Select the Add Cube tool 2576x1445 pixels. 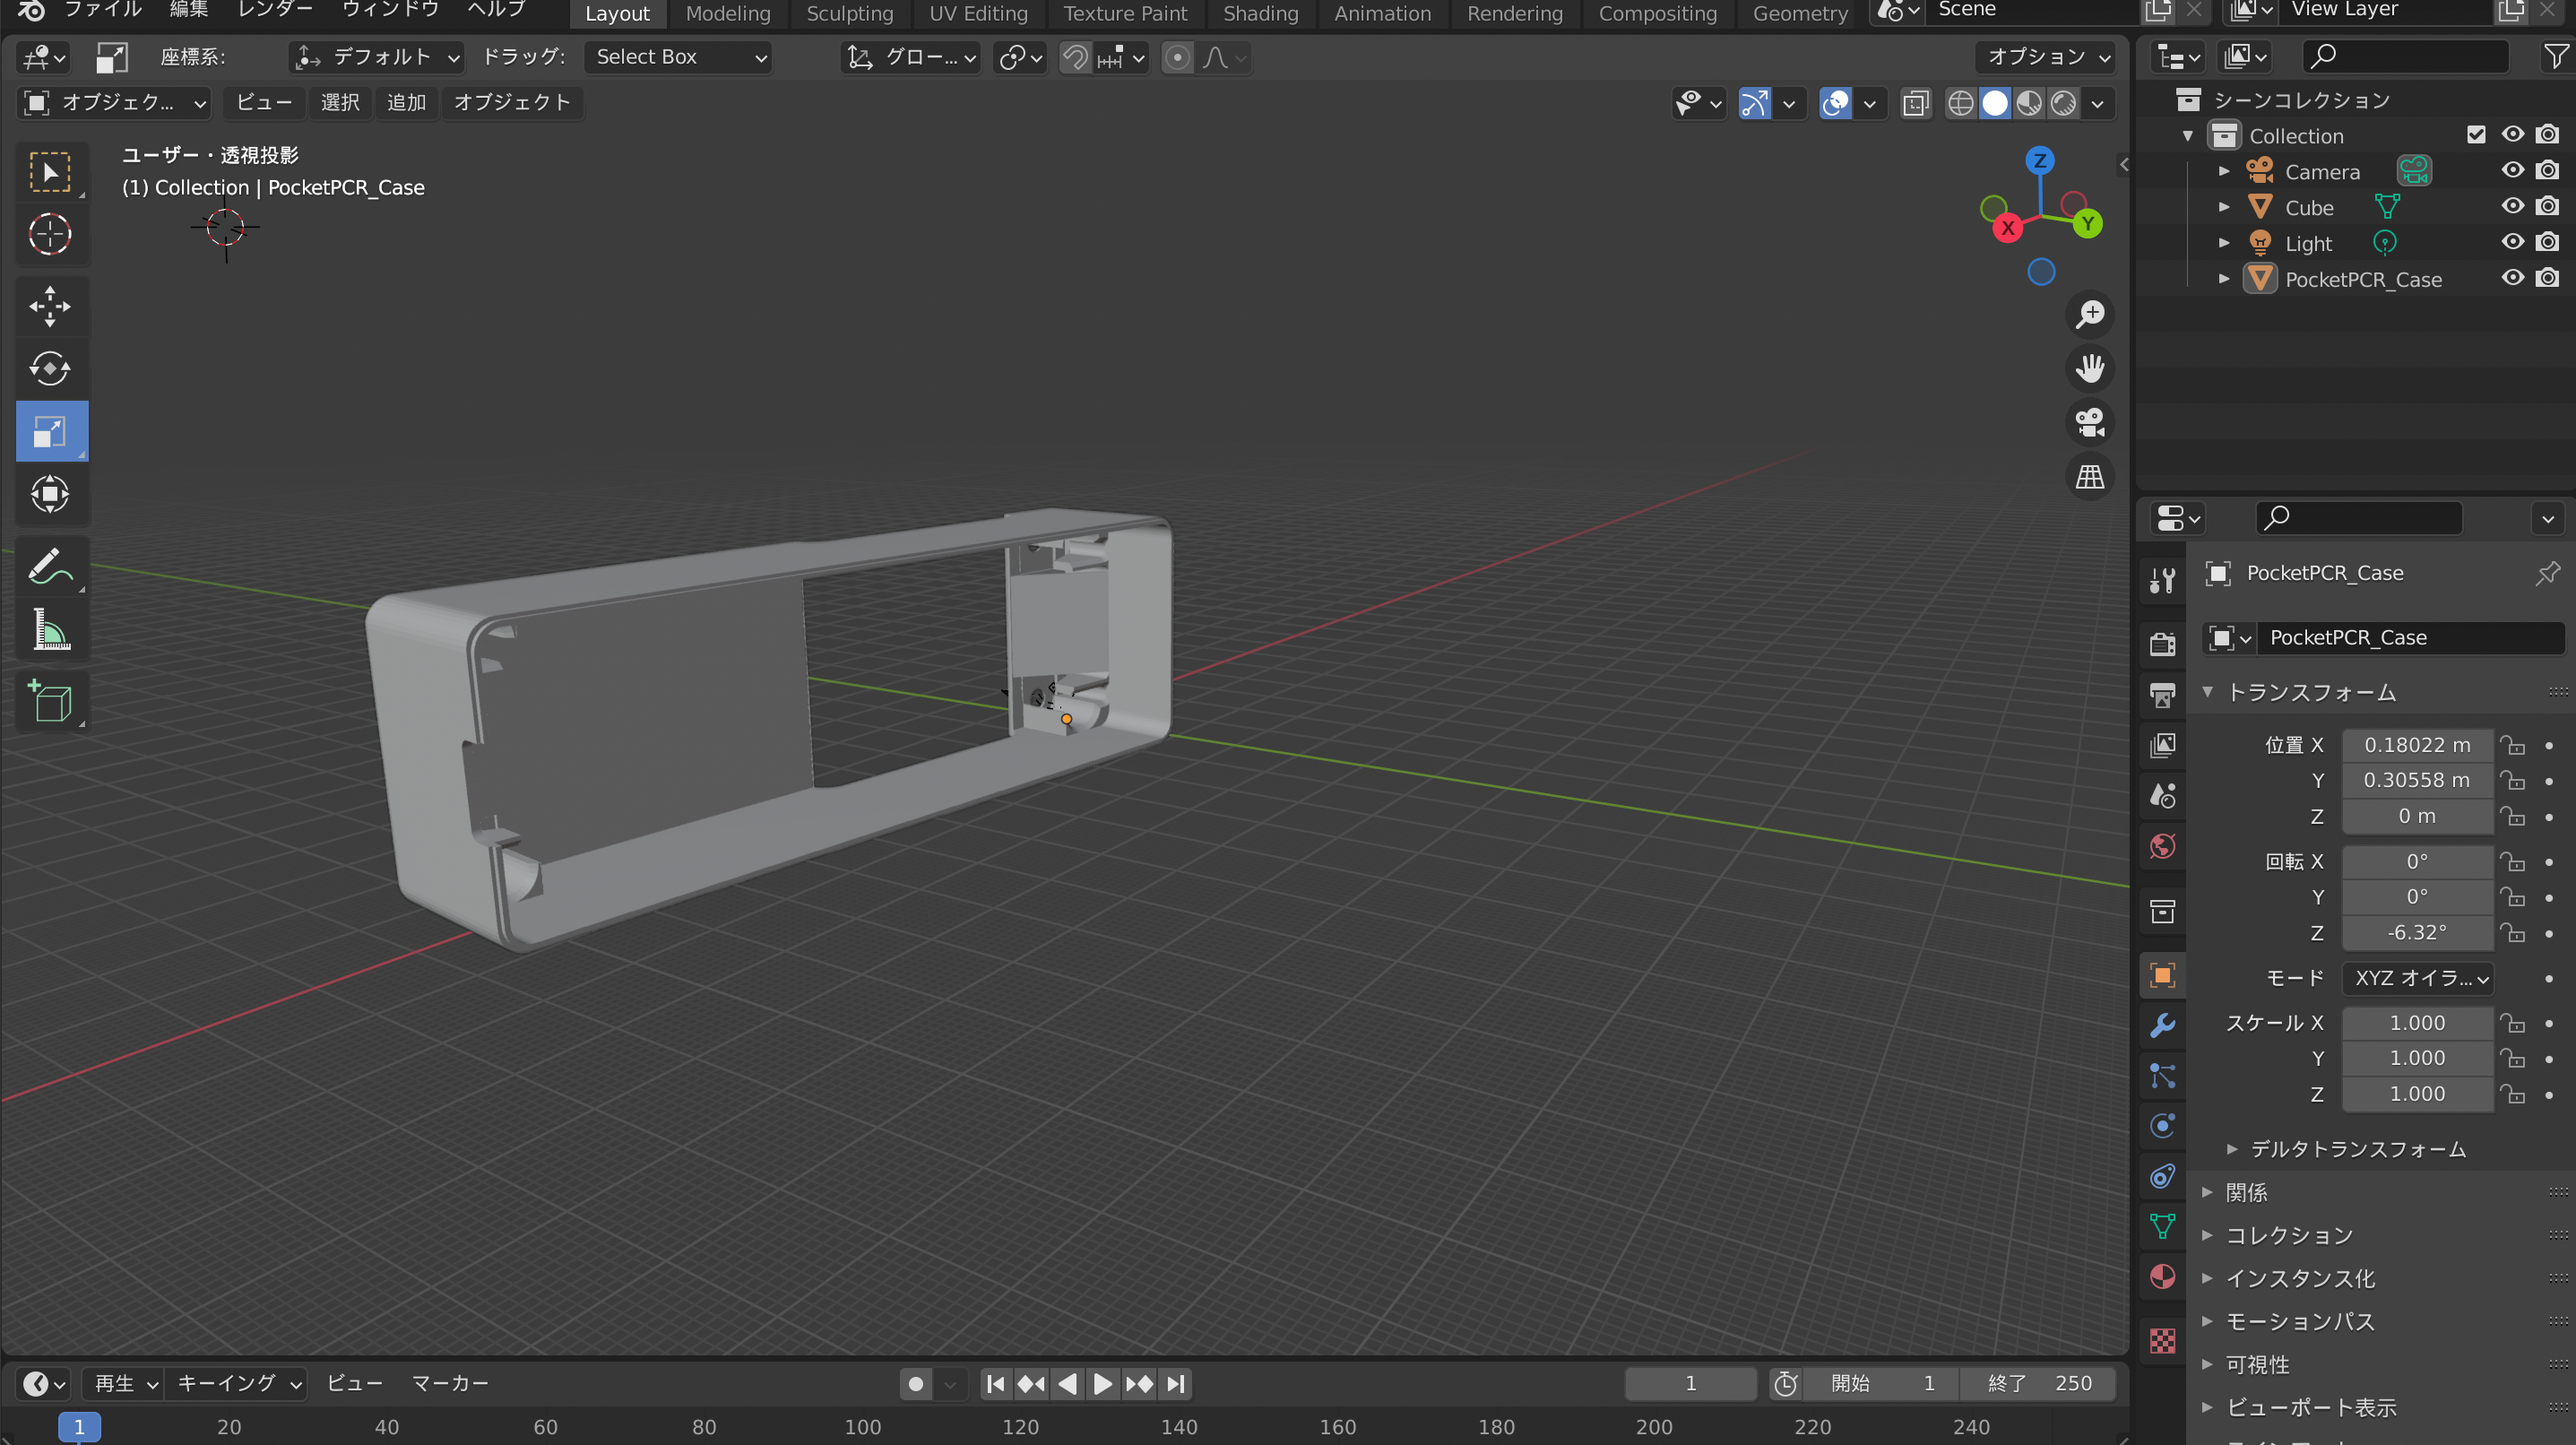(x=51, y=701)
